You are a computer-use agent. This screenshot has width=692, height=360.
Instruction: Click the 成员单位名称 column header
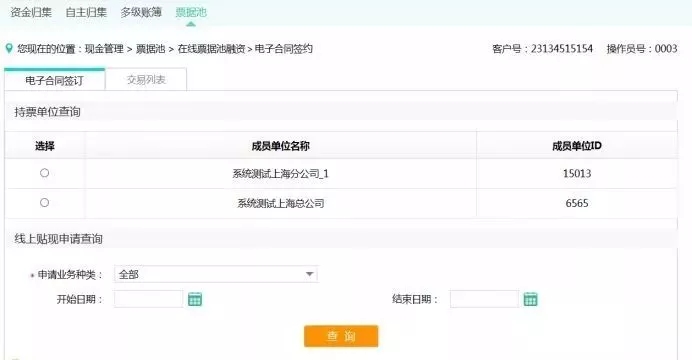[x=281, y=146]
